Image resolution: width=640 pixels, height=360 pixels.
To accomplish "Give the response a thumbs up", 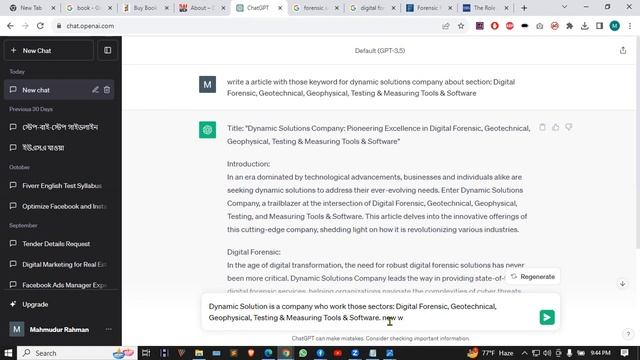I will tap(556, 127).
